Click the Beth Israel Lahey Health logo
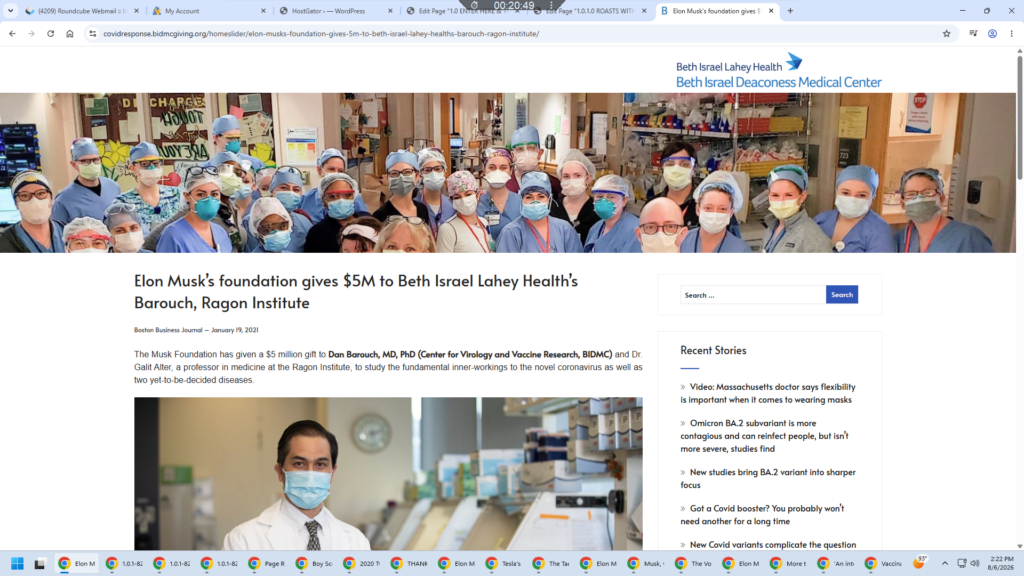The width and height of the screenshot is (1024, 576). tap(778, 72)
